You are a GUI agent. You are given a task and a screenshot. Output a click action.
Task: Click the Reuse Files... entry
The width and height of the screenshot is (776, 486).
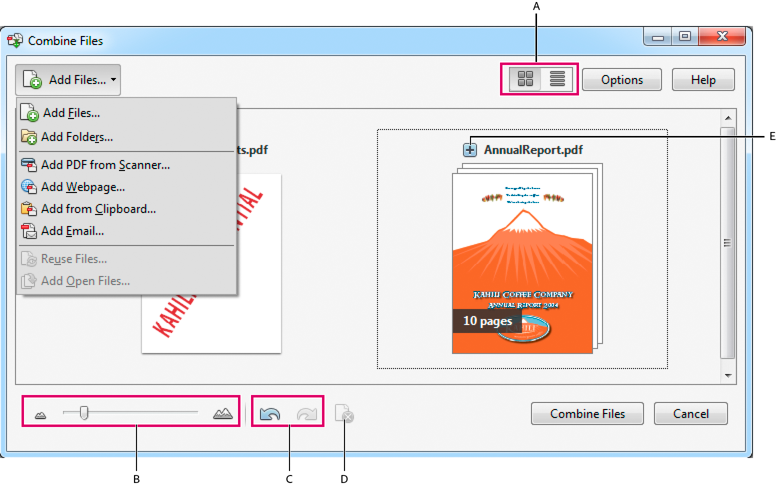127,259
